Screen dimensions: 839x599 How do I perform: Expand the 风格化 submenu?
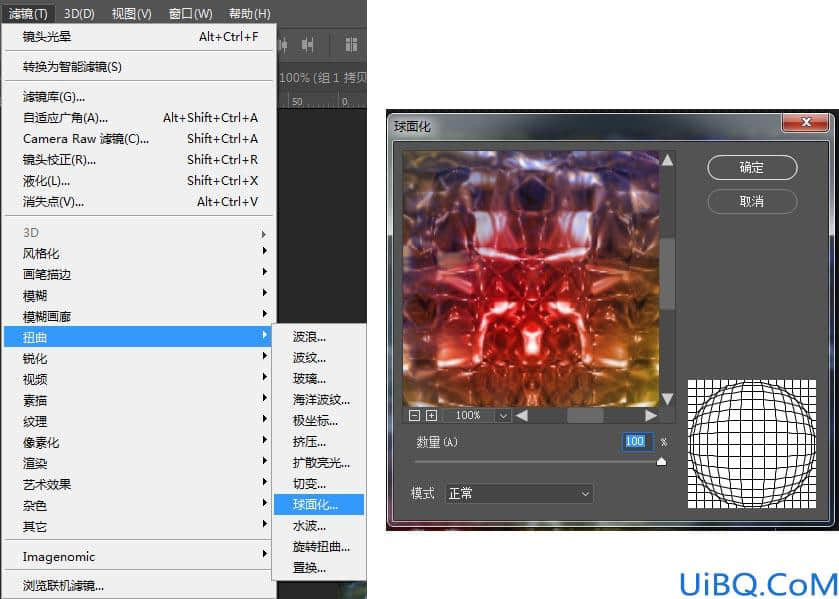click(138, 253)
